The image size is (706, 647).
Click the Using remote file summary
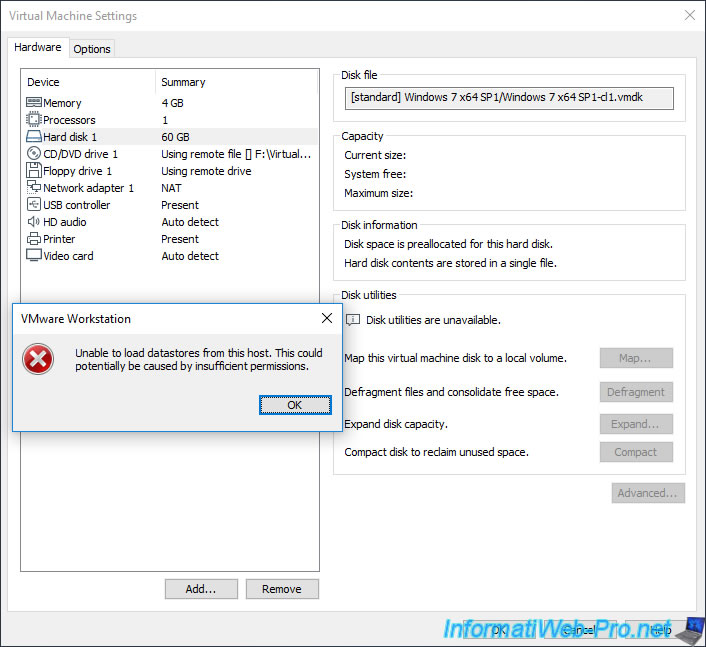point(236,154)
